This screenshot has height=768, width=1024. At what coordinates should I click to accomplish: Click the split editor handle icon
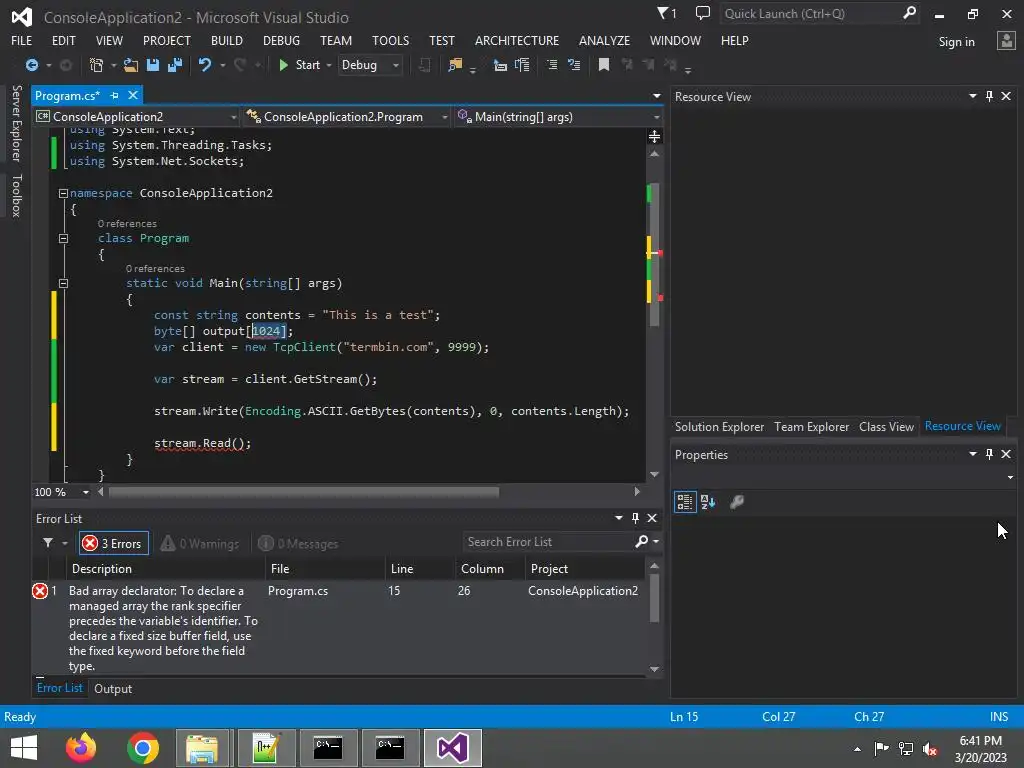[x=654, y=136]
